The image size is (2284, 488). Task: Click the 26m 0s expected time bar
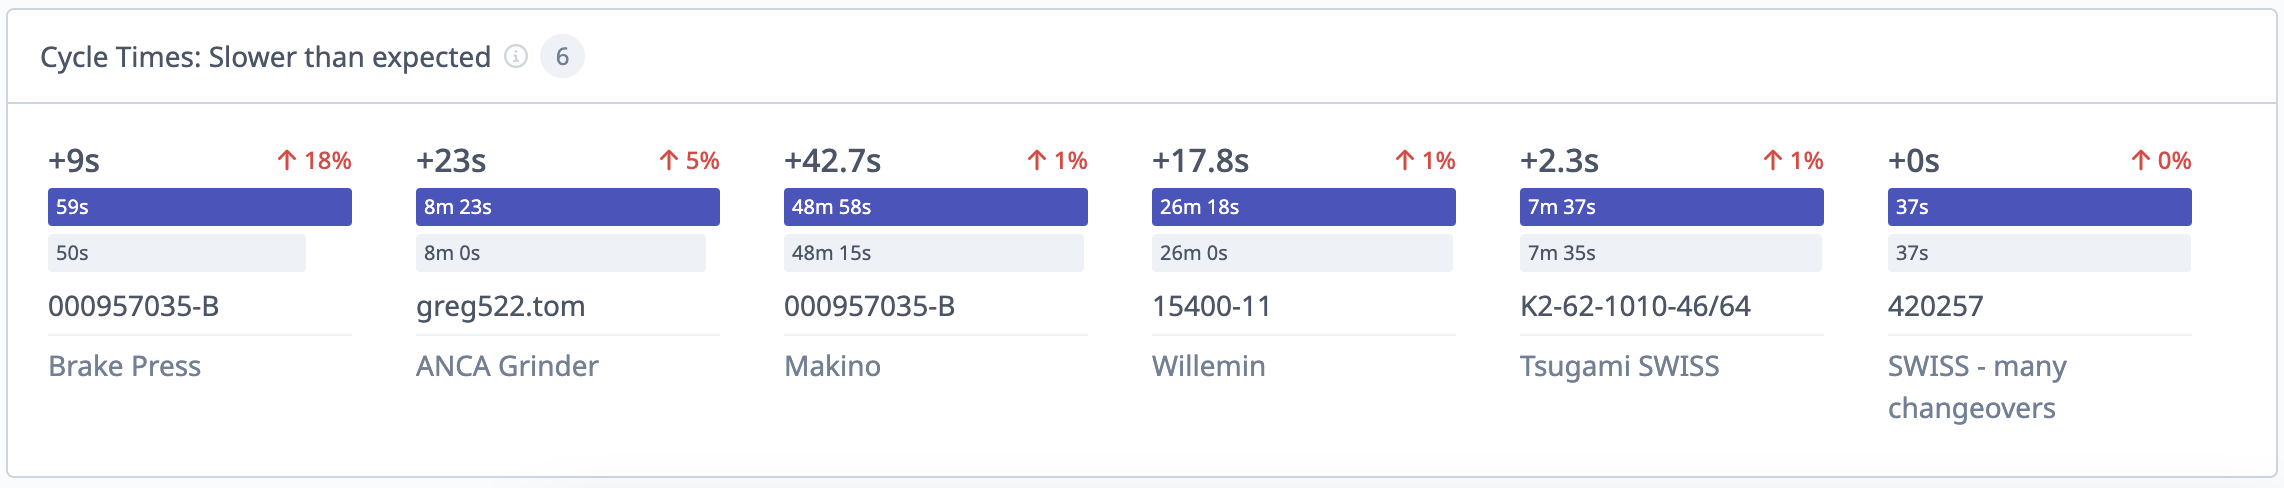coord(1302,253)
